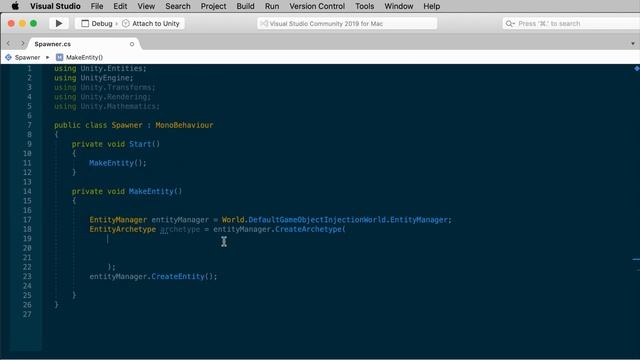Click the Visual Studio Community status field
Viewport: 640px width, 360px height.
coord(347,24)
